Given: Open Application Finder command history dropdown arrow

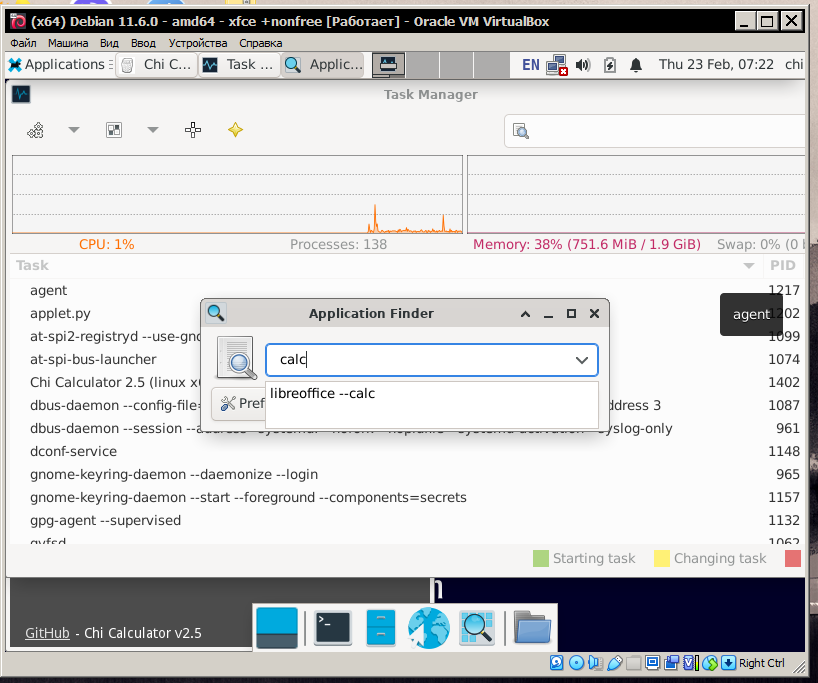Looking at the screenshot, I should 582,360.
